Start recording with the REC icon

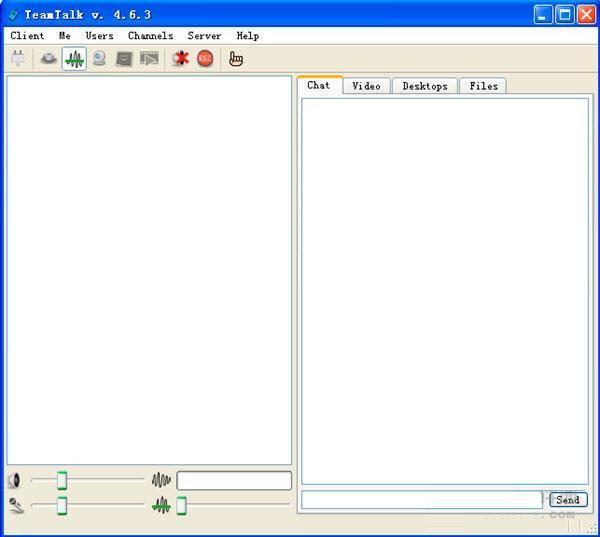[205, 59]
